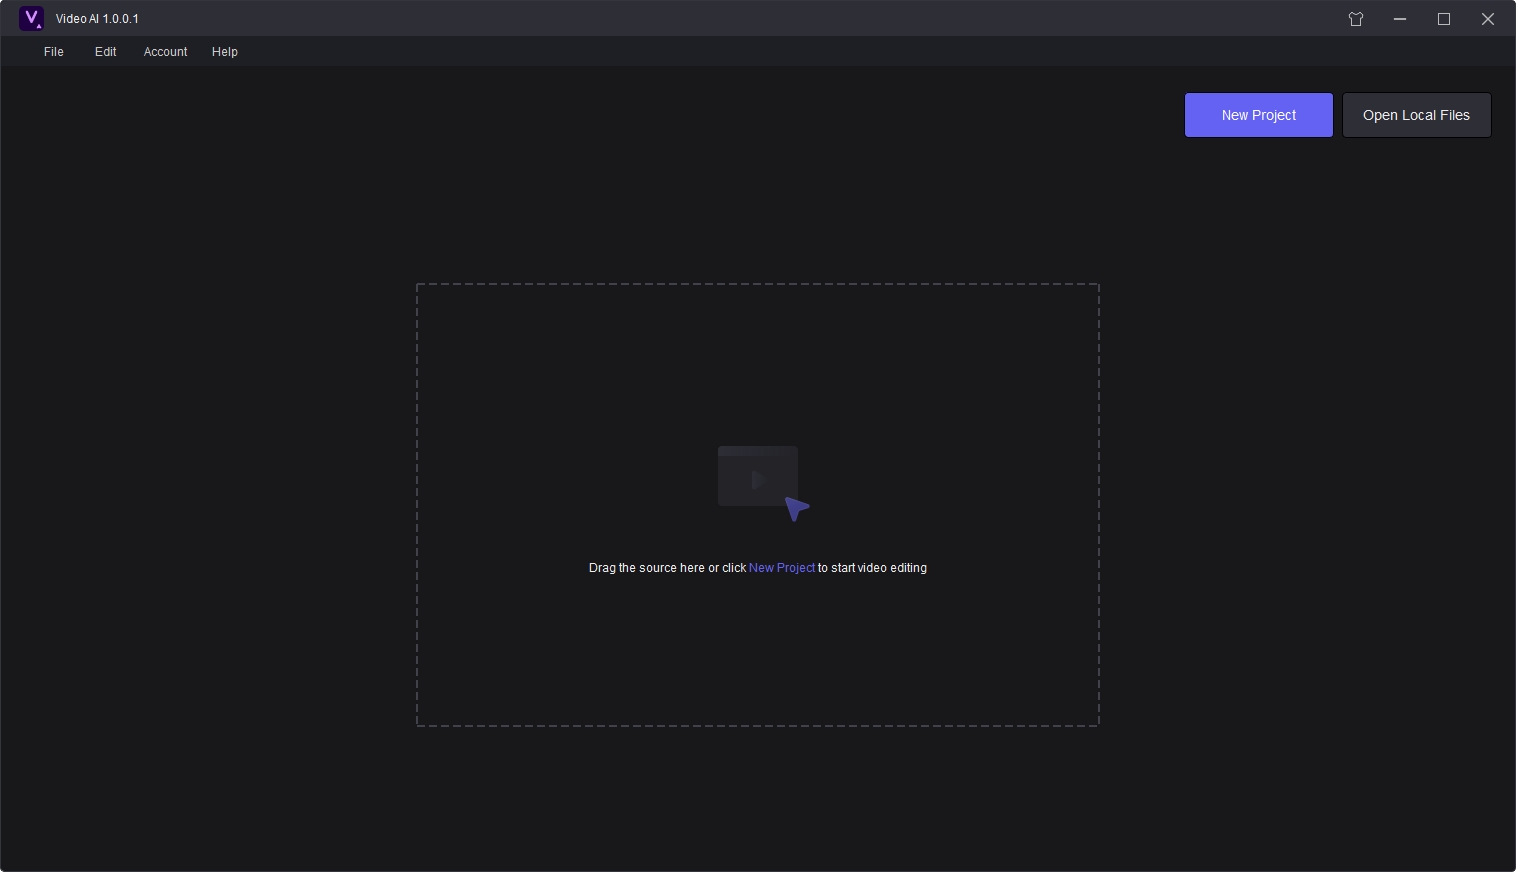Close the Video AI application
Image resolution: width=1516 pixels, height=872 pixels.
point(1487,19)
